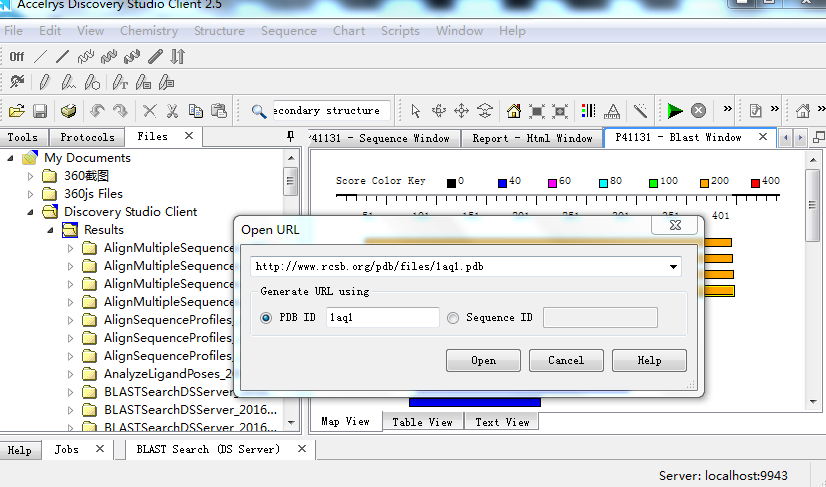This screenshot has height=487, width=826.
Task: Select the four-arrow translate tool
Action: tap(461, 111)
